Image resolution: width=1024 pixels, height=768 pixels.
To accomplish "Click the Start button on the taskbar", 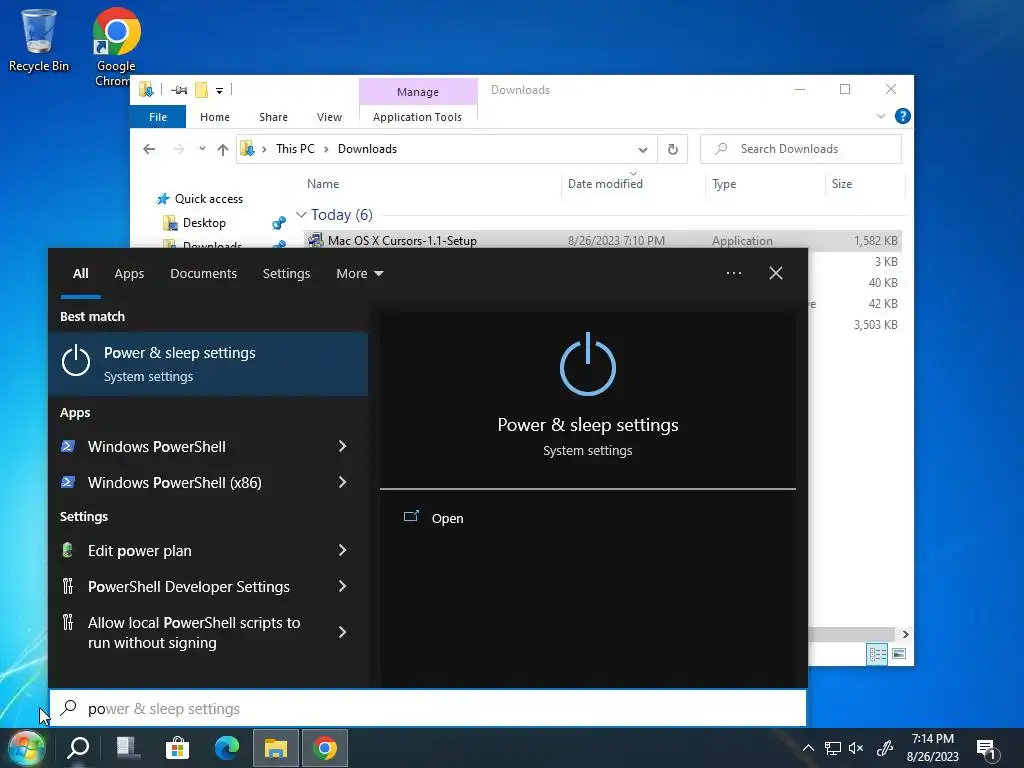I will pyautogui.click(x=26, y=748).
